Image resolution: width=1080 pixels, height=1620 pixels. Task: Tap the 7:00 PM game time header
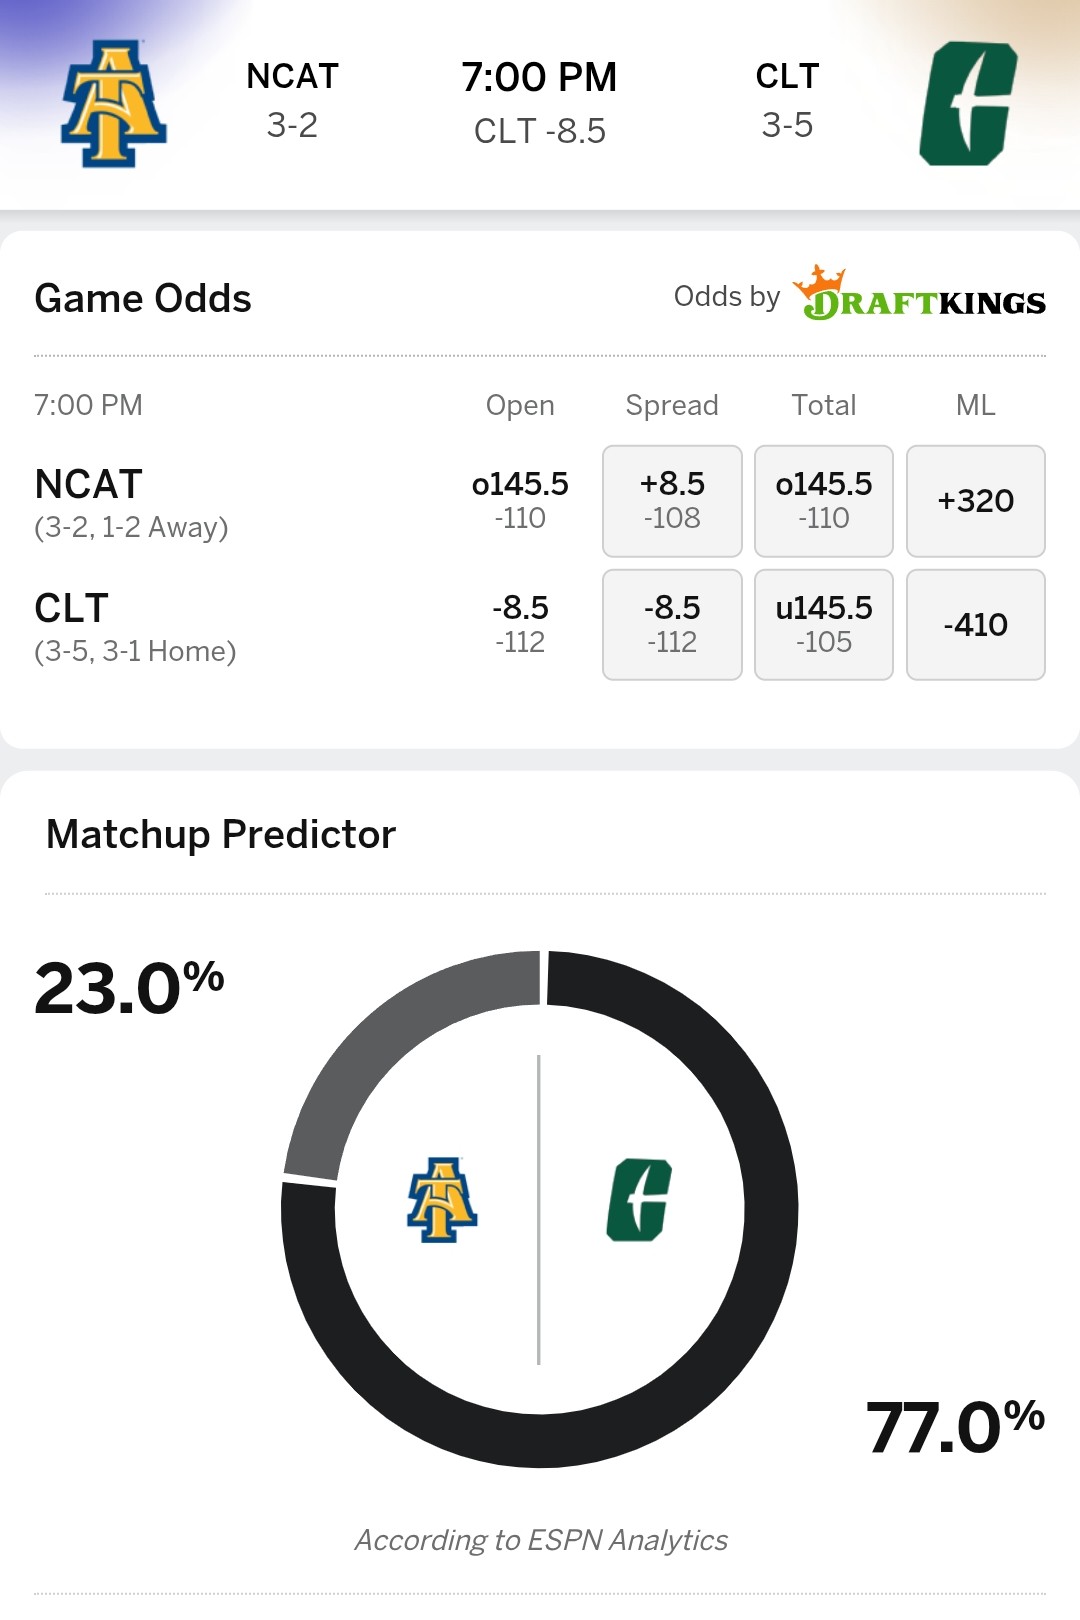[x=539, y=78]
